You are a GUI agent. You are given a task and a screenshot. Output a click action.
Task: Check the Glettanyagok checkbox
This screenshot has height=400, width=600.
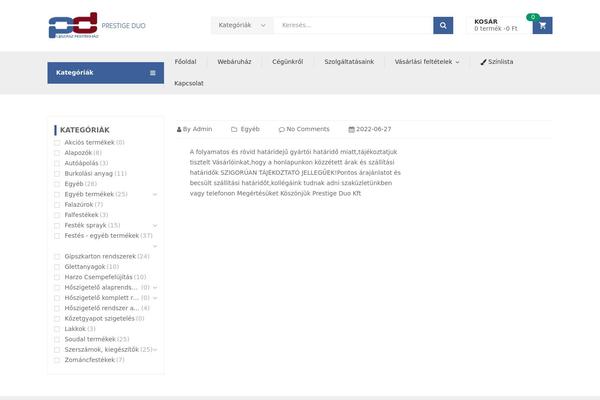click(x=57, y=267)
